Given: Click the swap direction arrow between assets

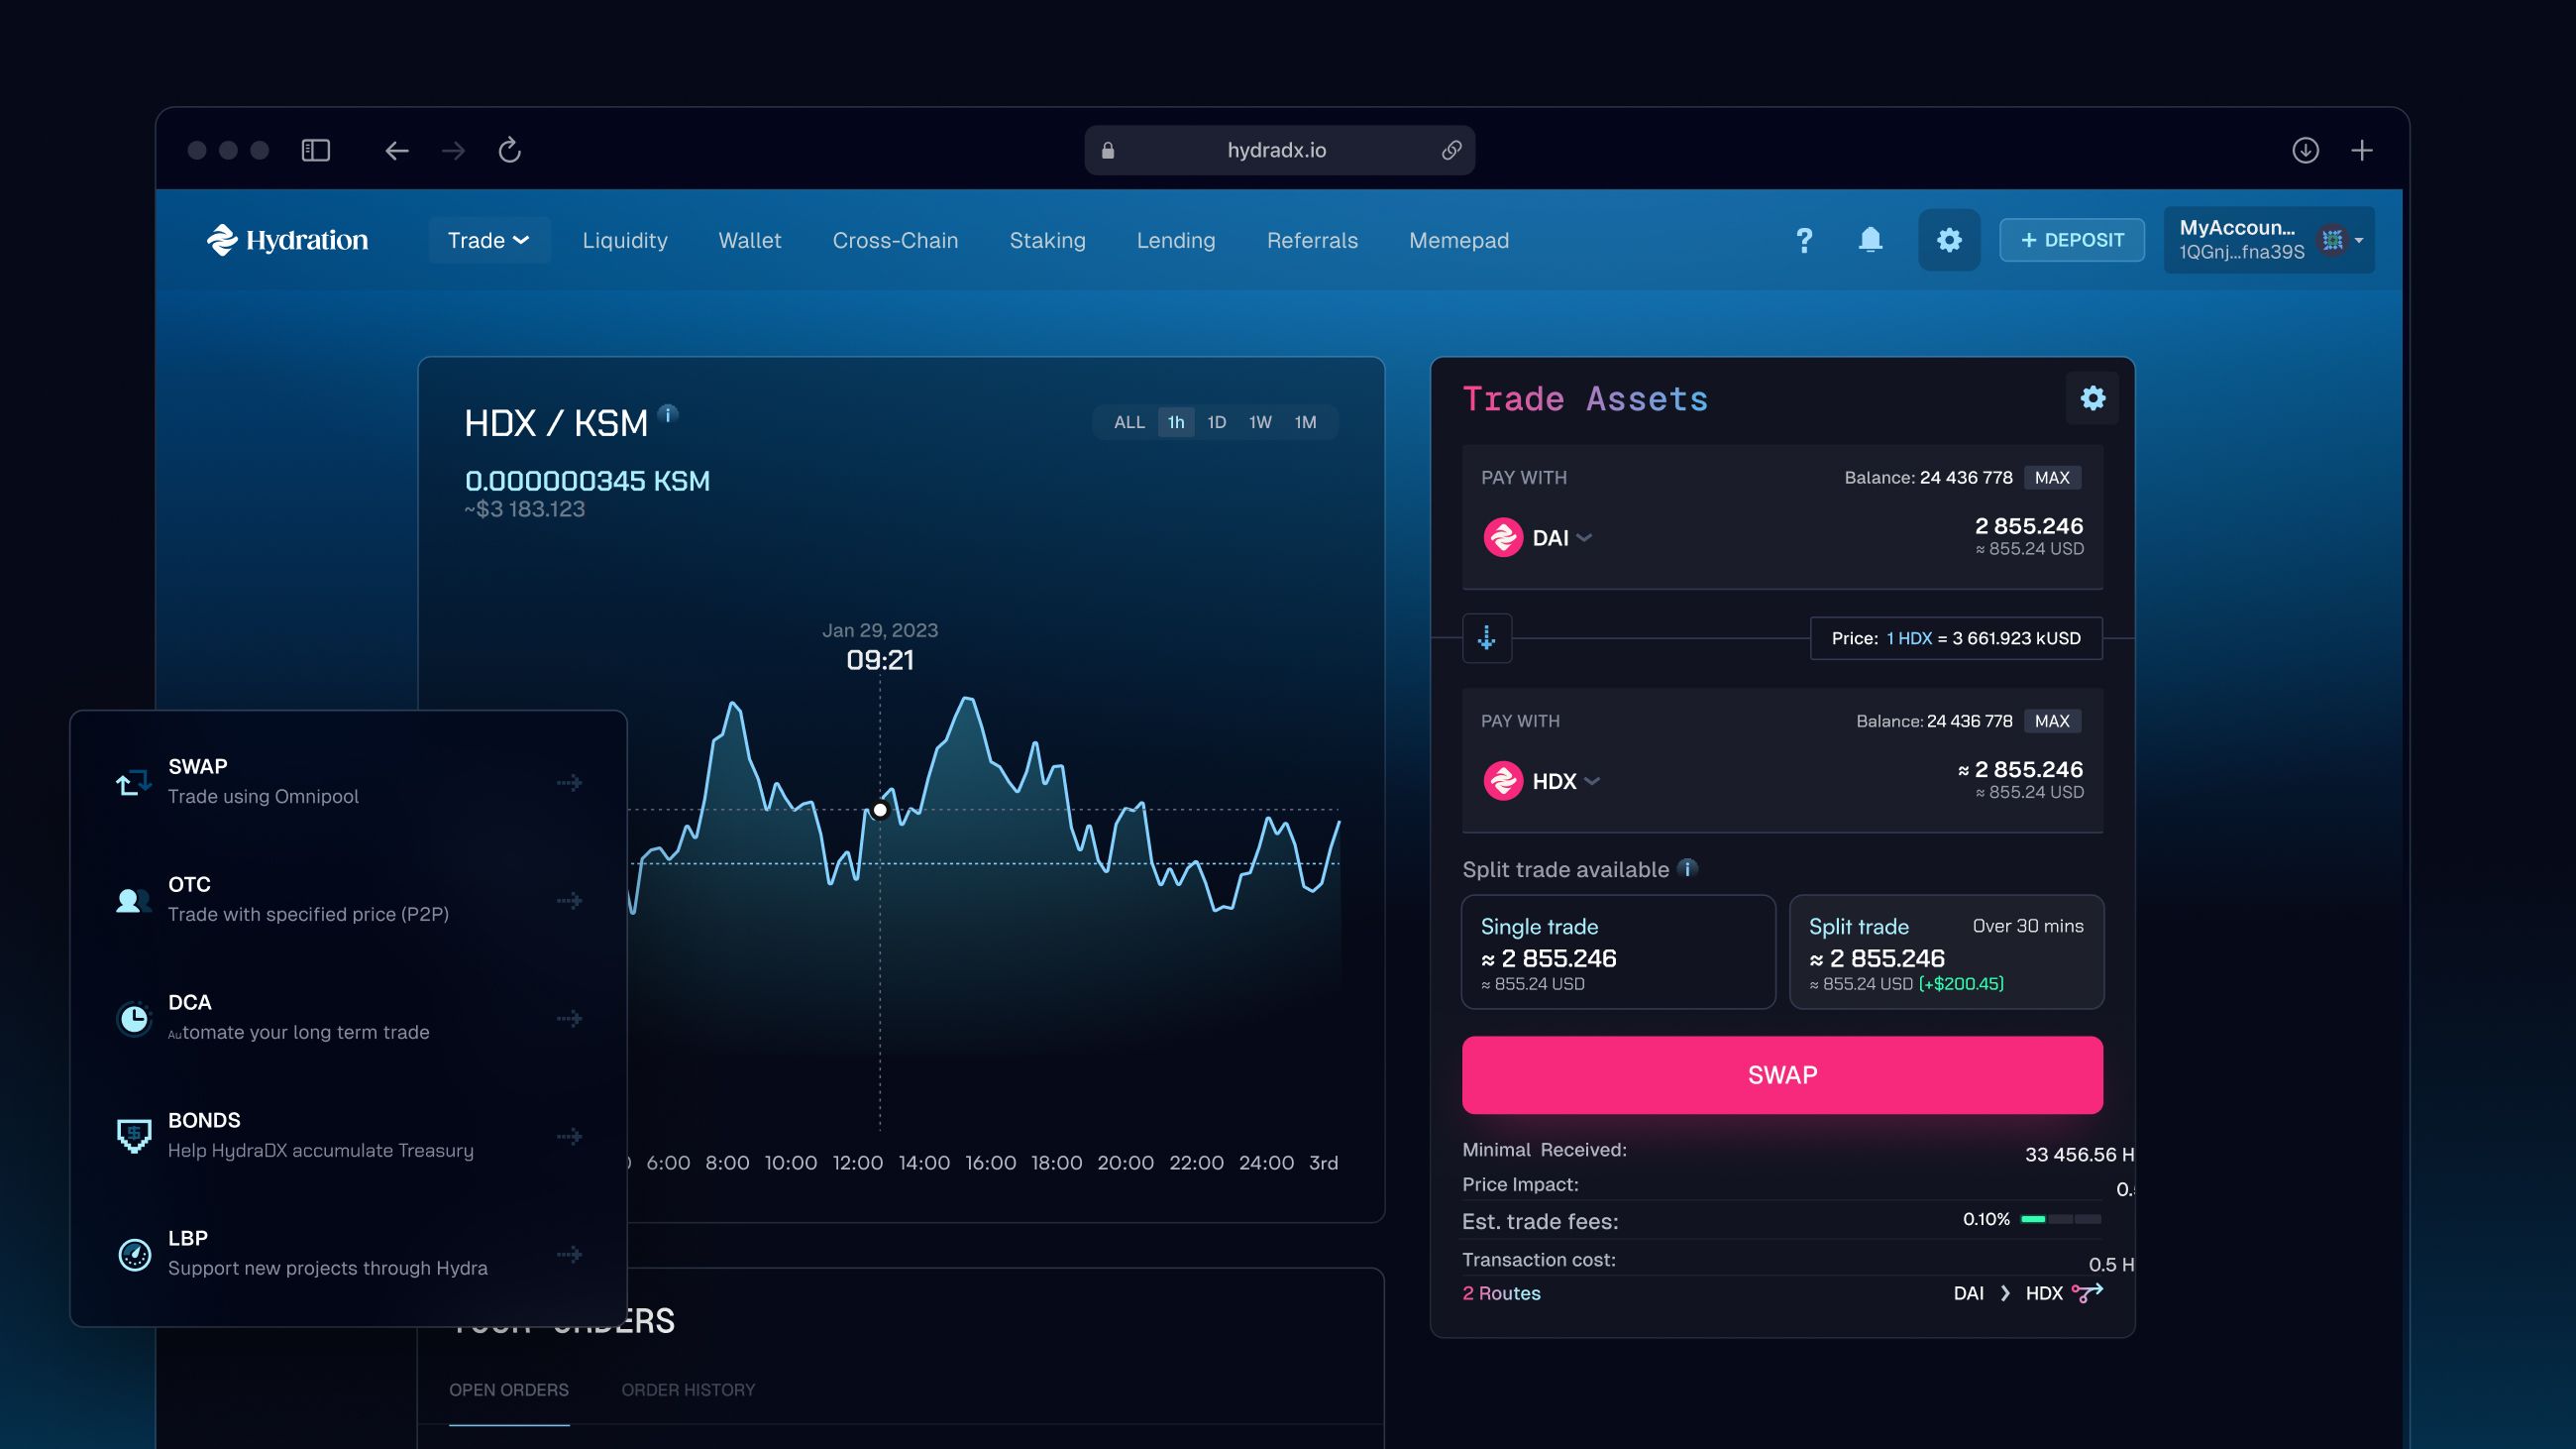Looking at the screenshot, I should click(x=1487, y=638).
